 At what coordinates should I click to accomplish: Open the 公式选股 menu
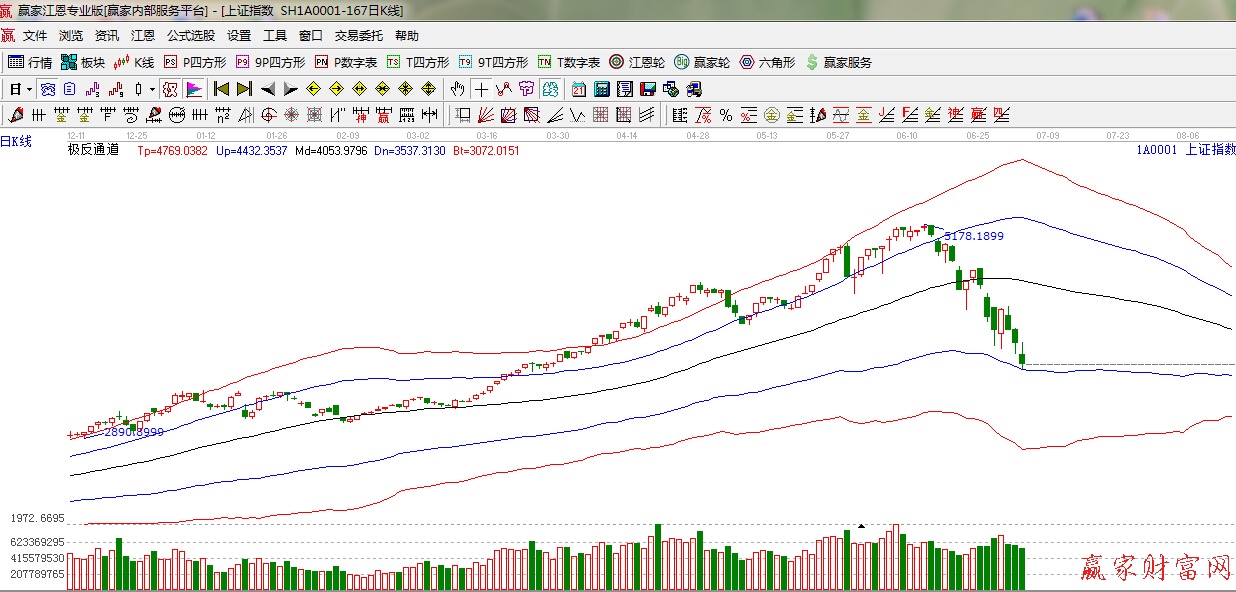190,36
